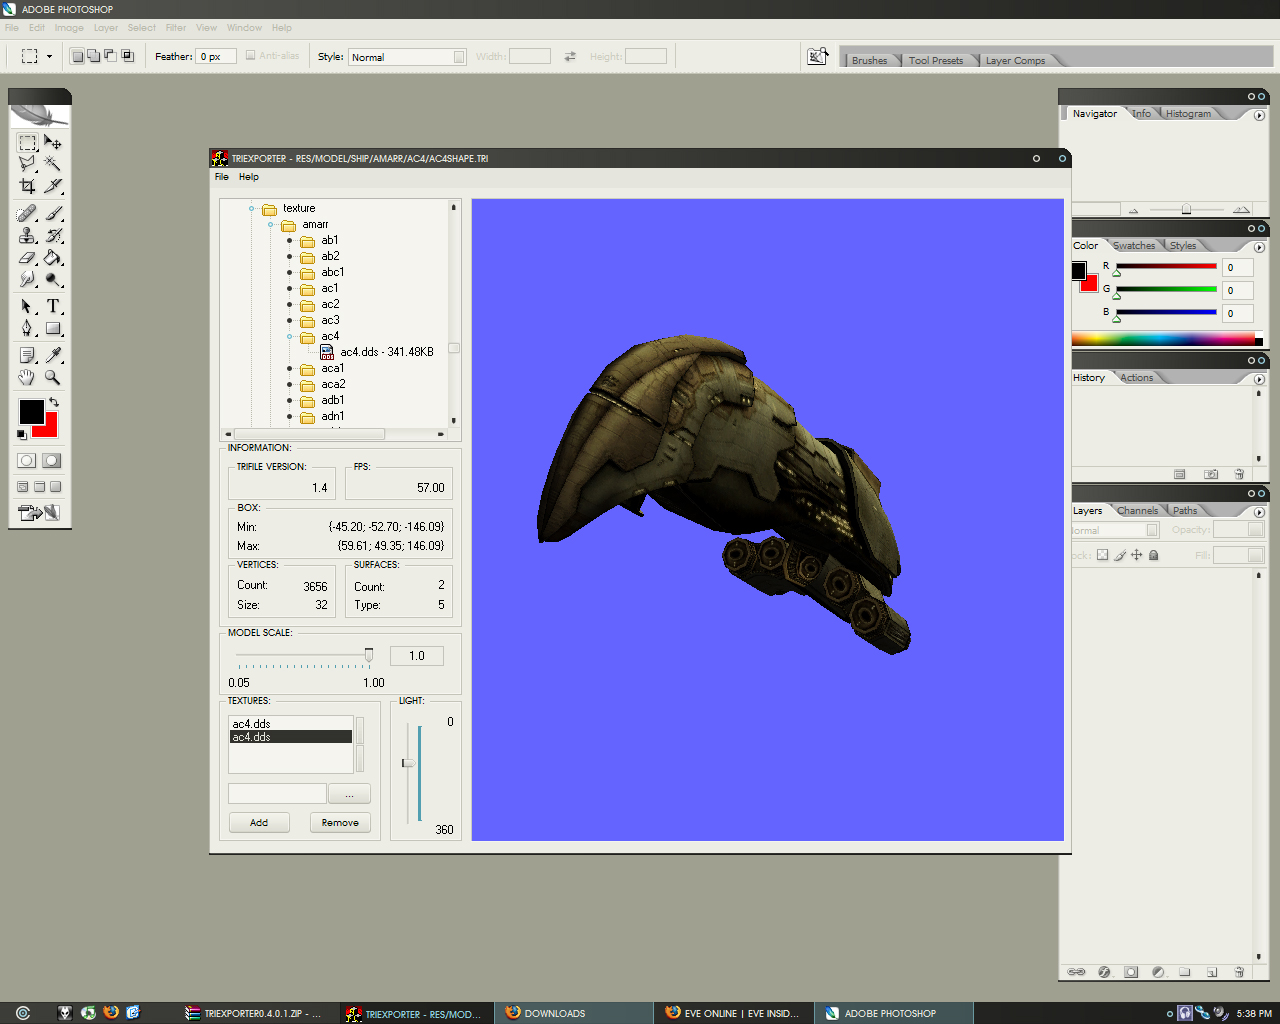Toggle the lock all layer icon
Viewport: 1280px width, 1024px height.
click(x=1153, y=555)
